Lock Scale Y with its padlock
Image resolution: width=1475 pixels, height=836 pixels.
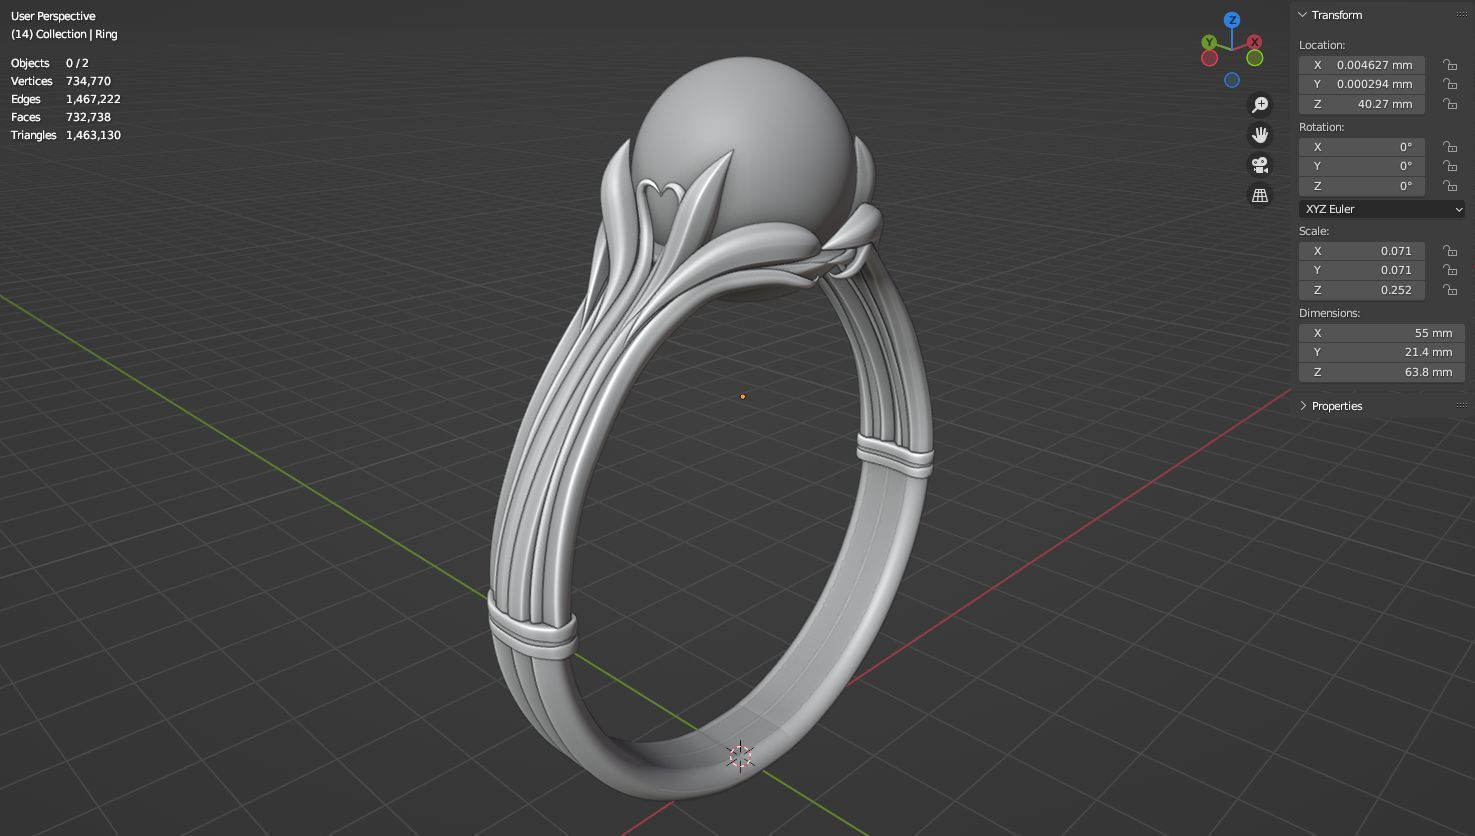1449,270
